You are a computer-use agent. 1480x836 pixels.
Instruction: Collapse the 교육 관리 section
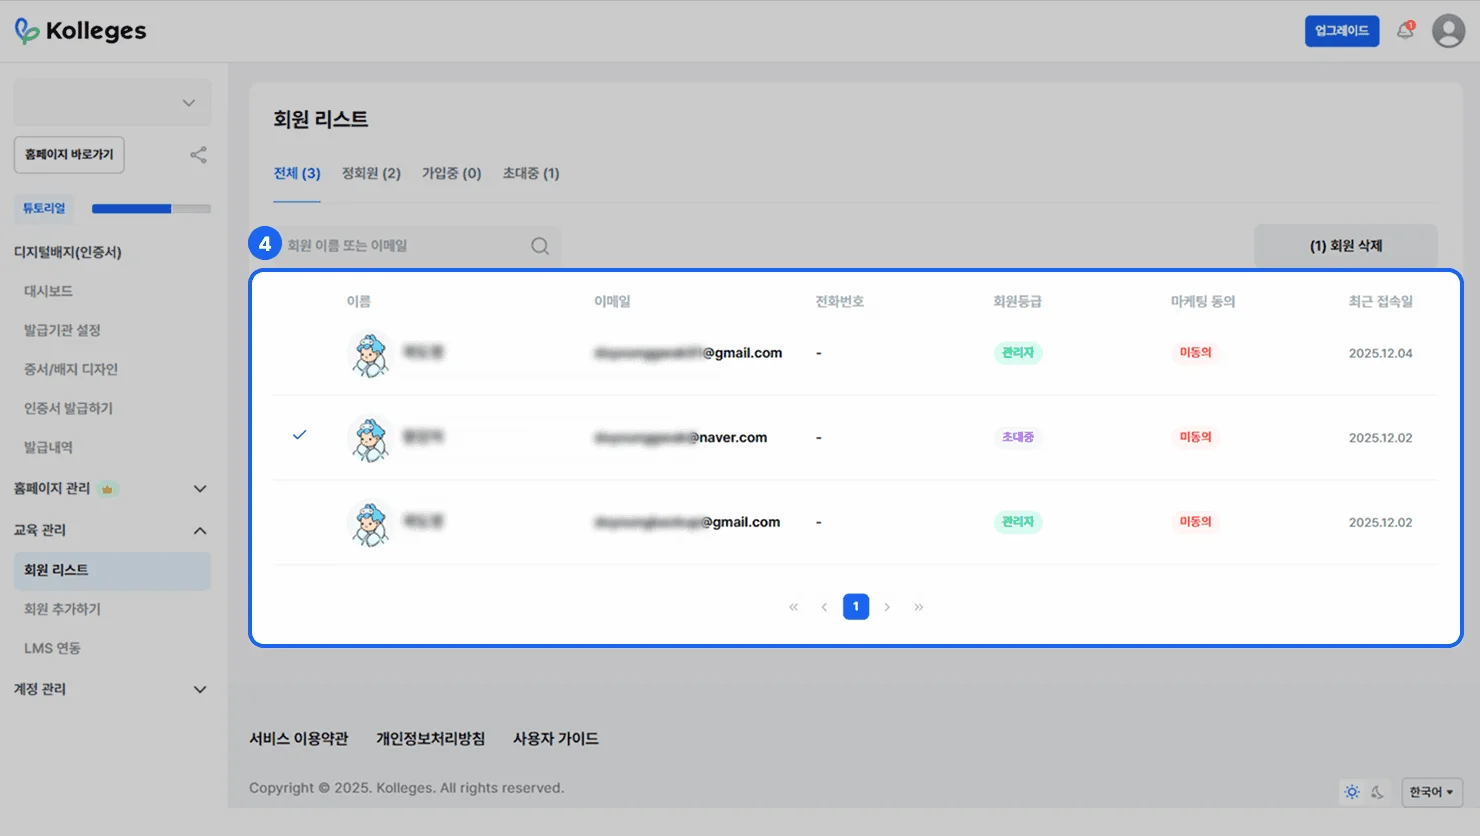tap(200, 530)
